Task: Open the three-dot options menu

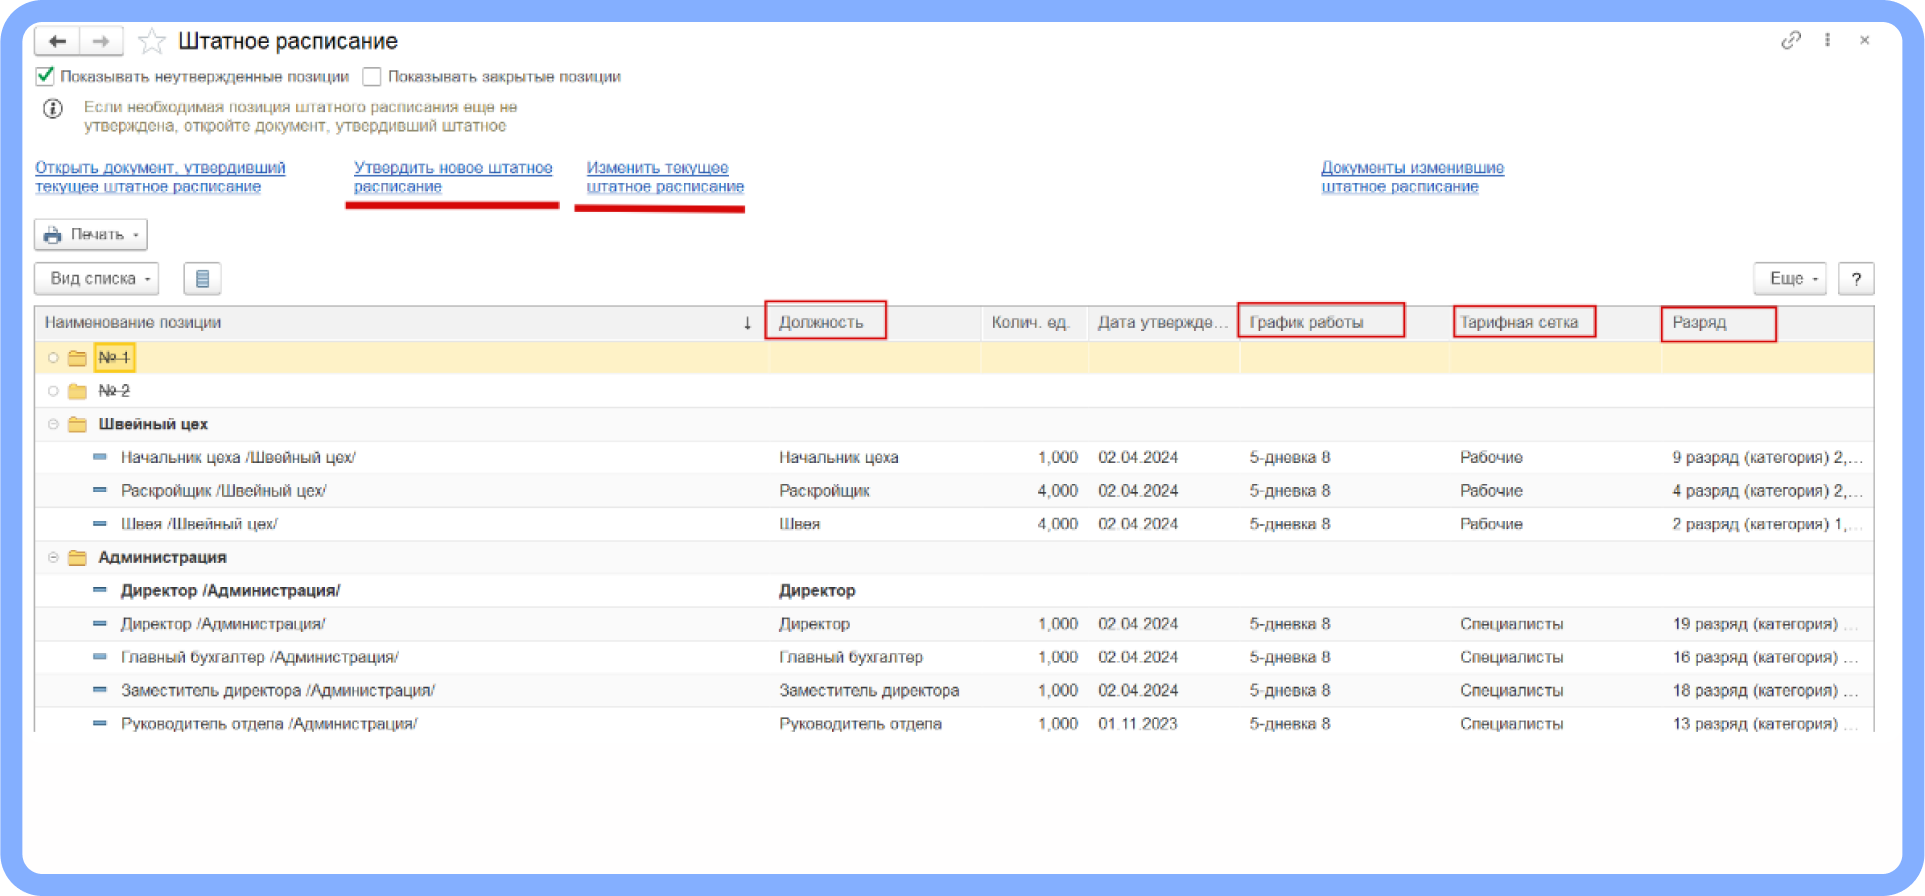Action: tap(1827, 40)
